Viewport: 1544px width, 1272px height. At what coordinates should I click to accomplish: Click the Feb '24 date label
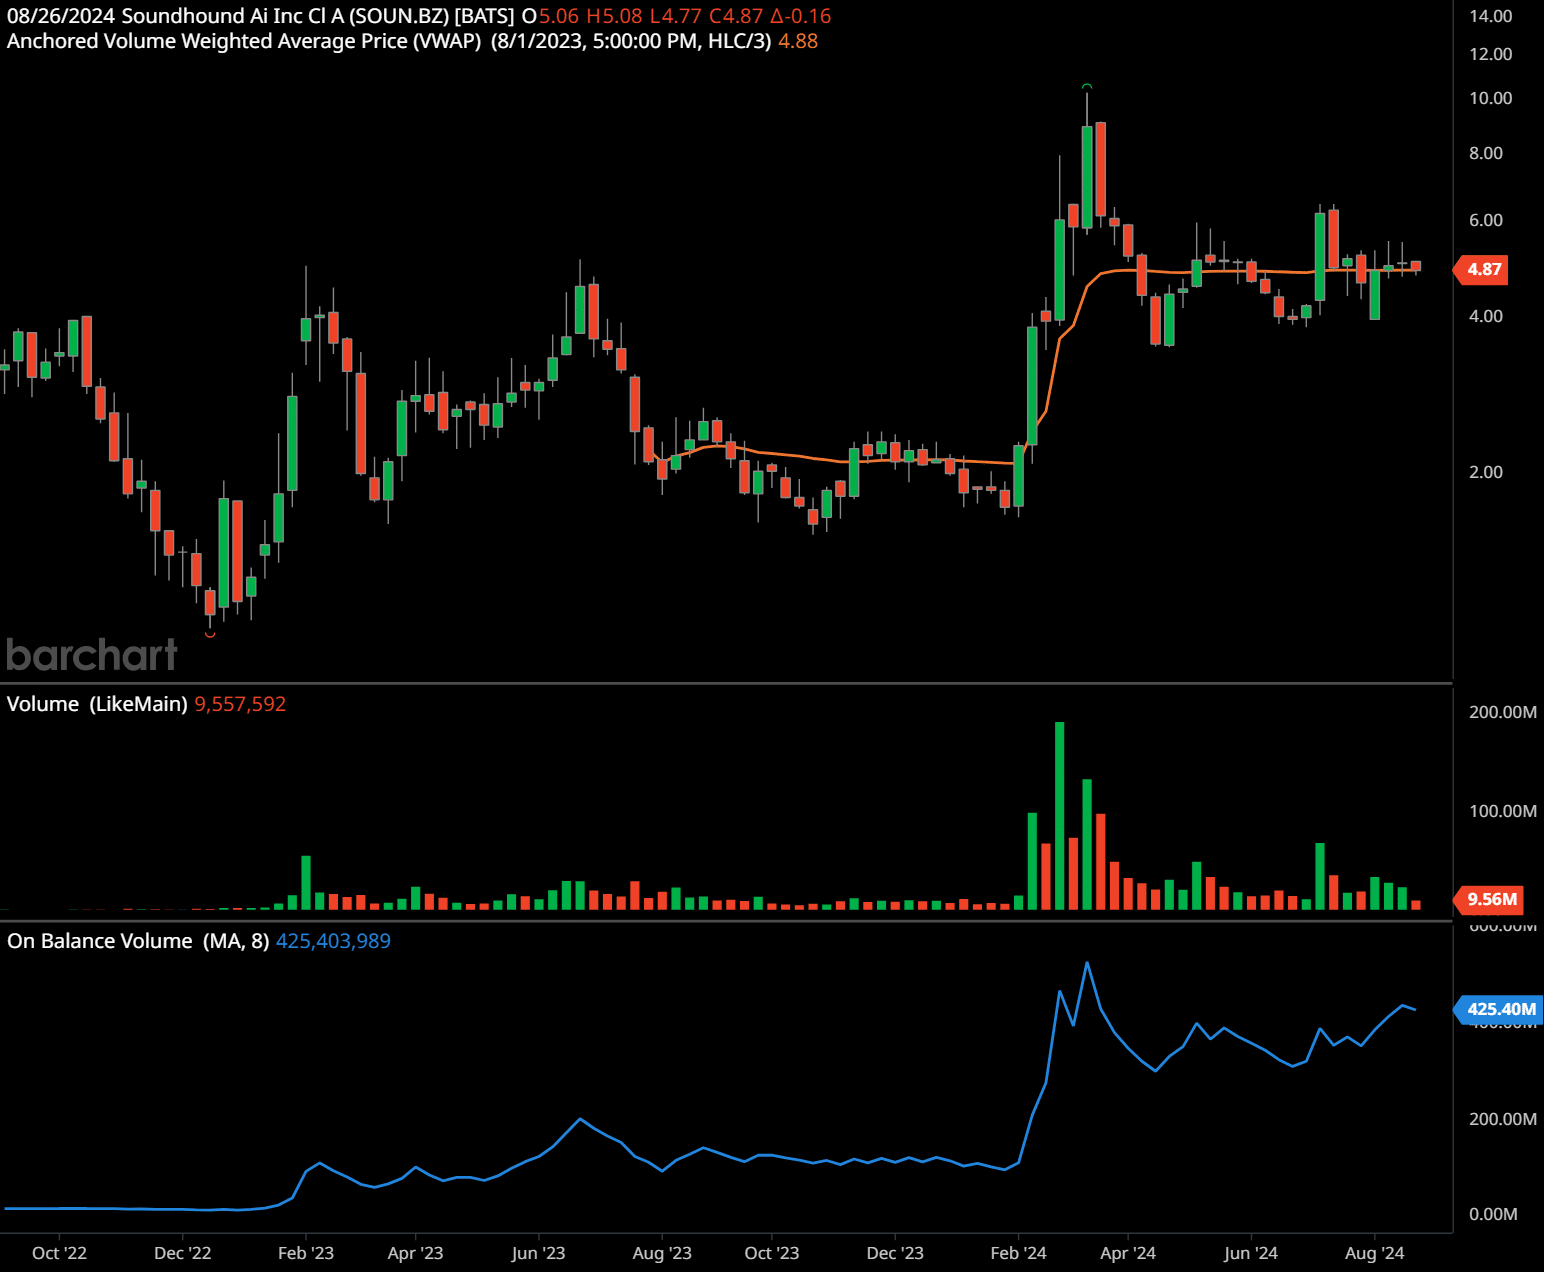point(1018,1253)
